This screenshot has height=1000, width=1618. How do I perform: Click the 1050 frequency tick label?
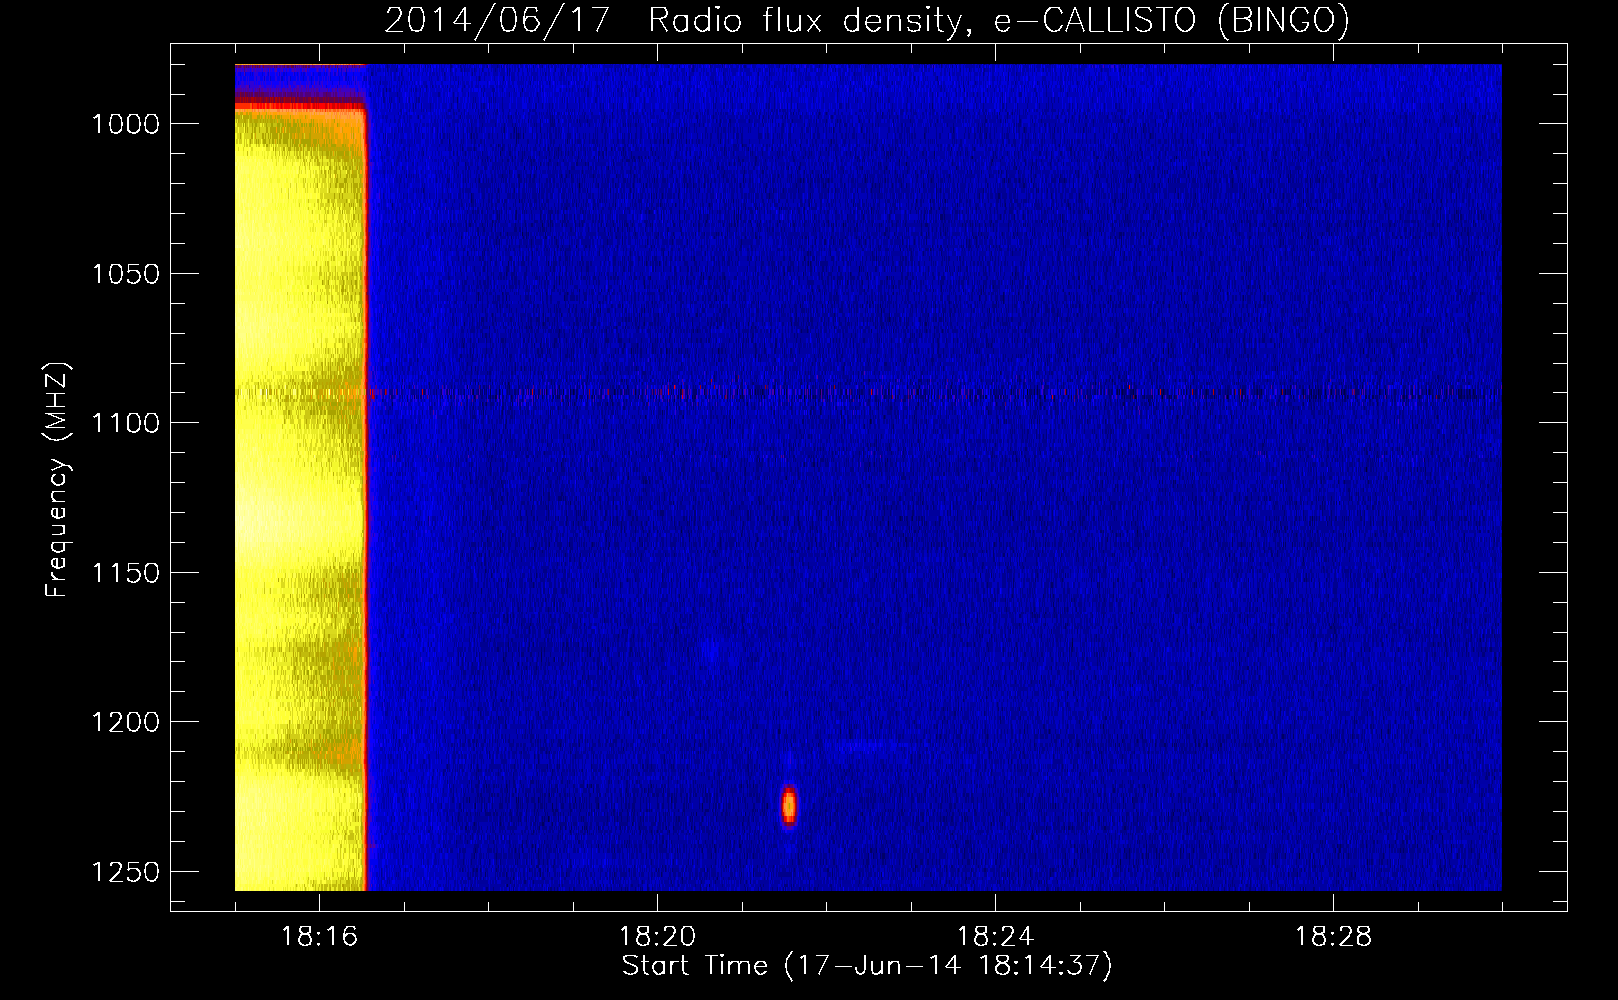[x=126, y=274]
